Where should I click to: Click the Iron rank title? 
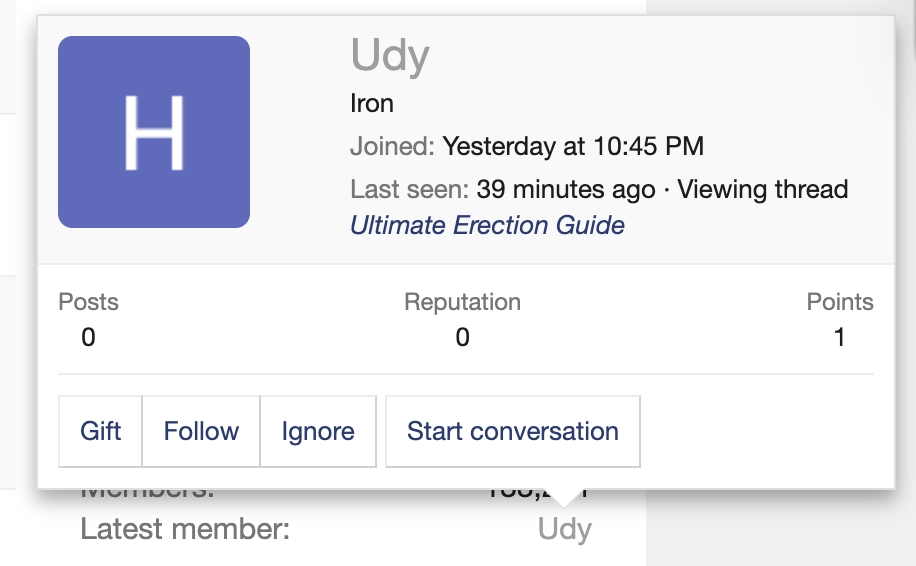click(x=372, y=103)
